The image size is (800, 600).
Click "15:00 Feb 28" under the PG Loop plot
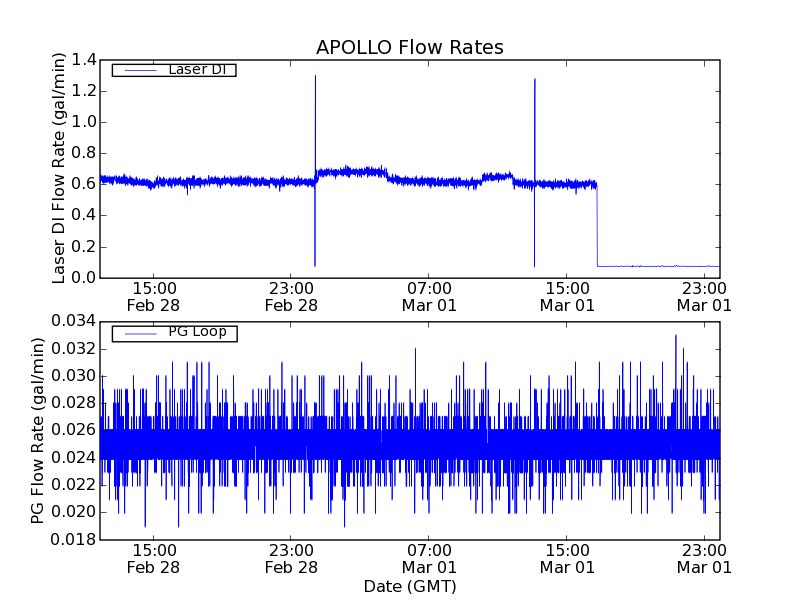click(153, 559)
